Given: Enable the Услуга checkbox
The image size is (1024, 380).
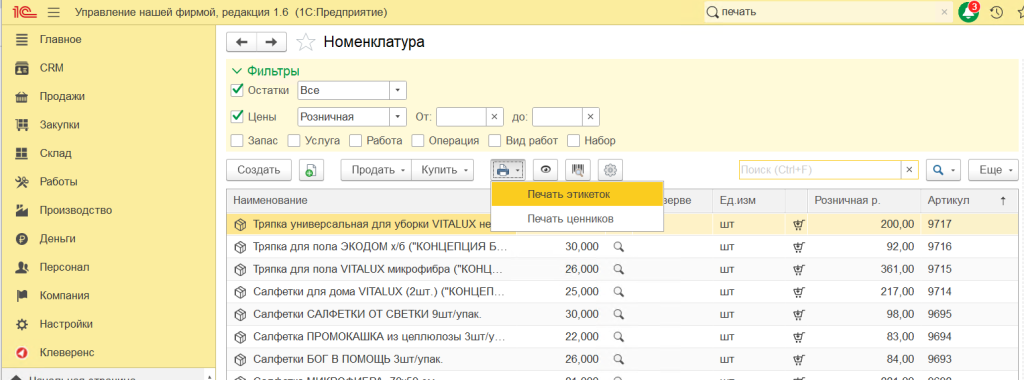Looking at the screenshot, I should (294, 140).
